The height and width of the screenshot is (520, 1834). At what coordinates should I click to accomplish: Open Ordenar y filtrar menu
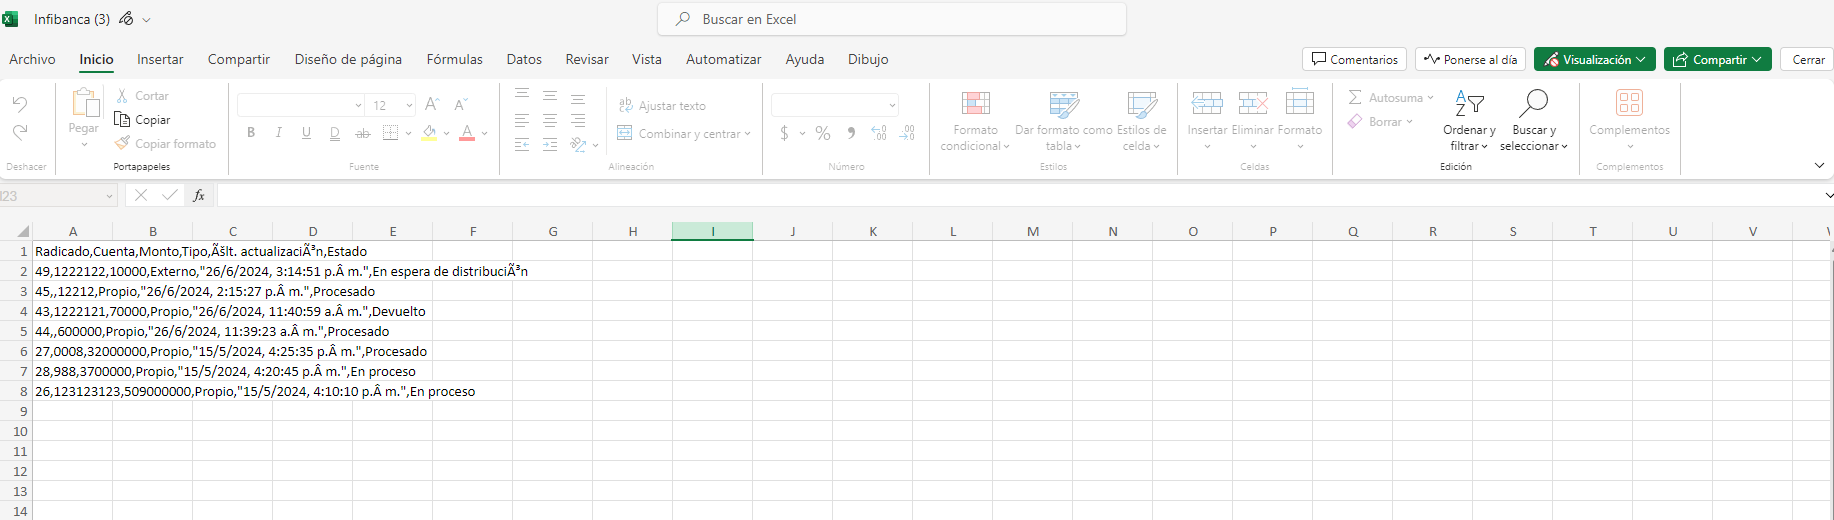[x=1469, y=121]
